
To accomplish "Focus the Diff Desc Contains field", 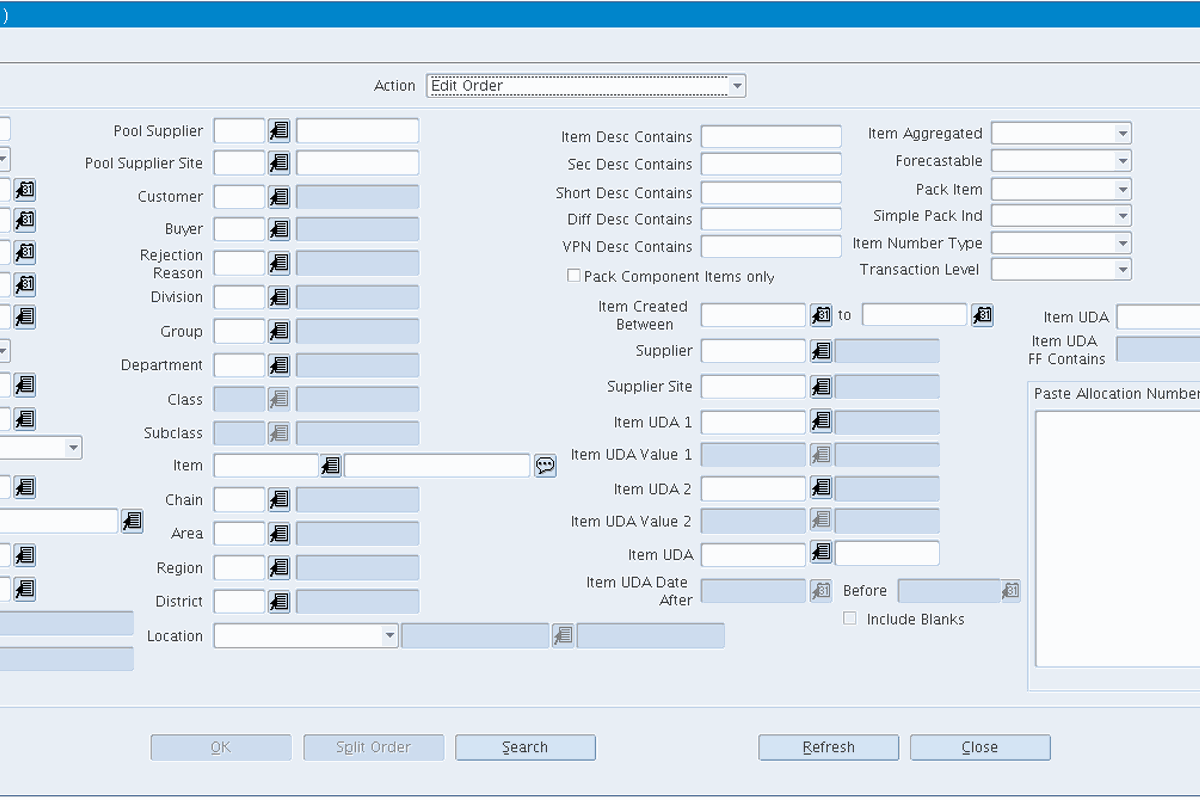I will click(x=771, y=219).
